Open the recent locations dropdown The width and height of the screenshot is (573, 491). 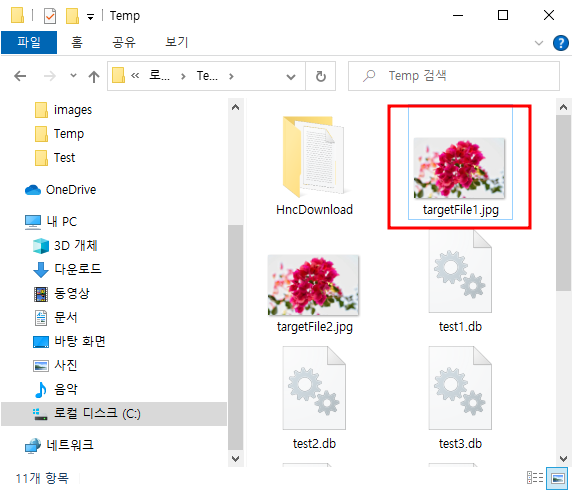tap(73, 76)
